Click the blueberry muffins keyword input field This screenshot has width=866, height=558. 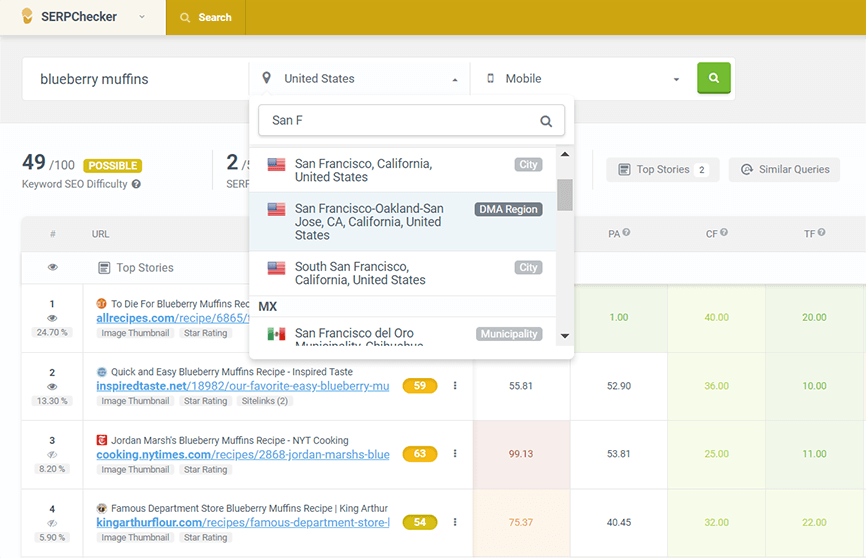click(135, 79)
